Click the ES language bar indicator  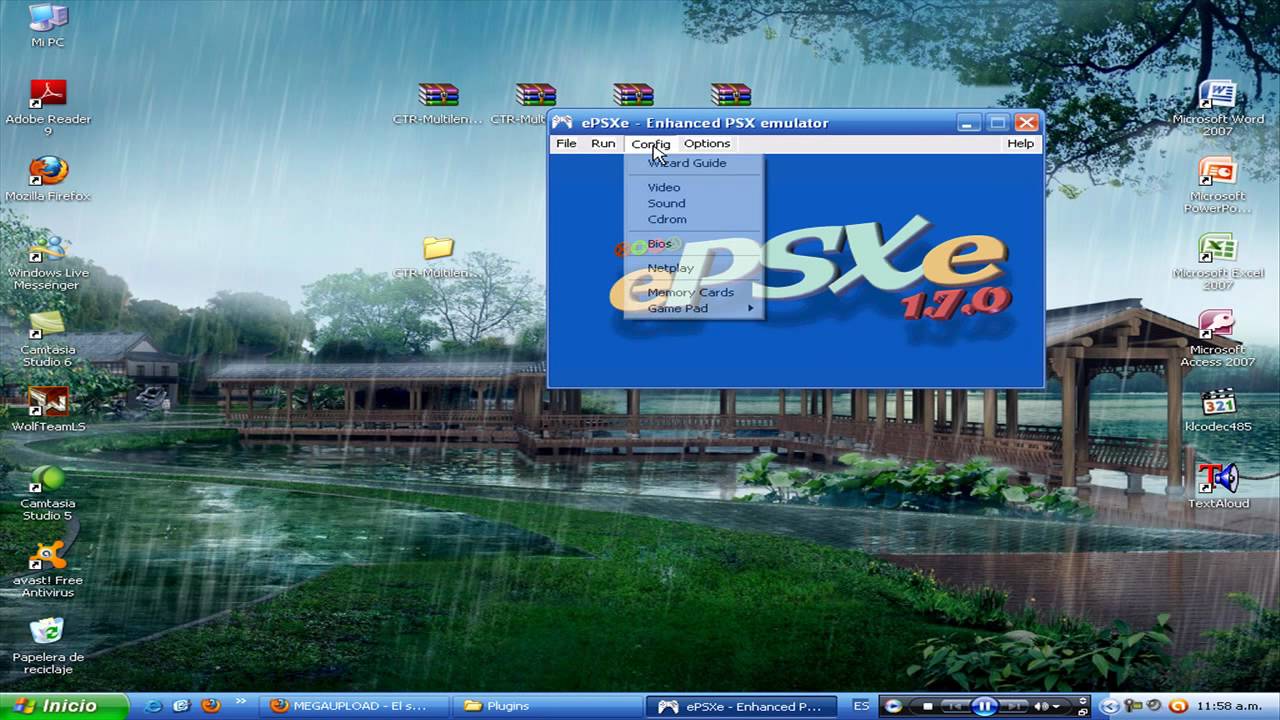point(861,706)
